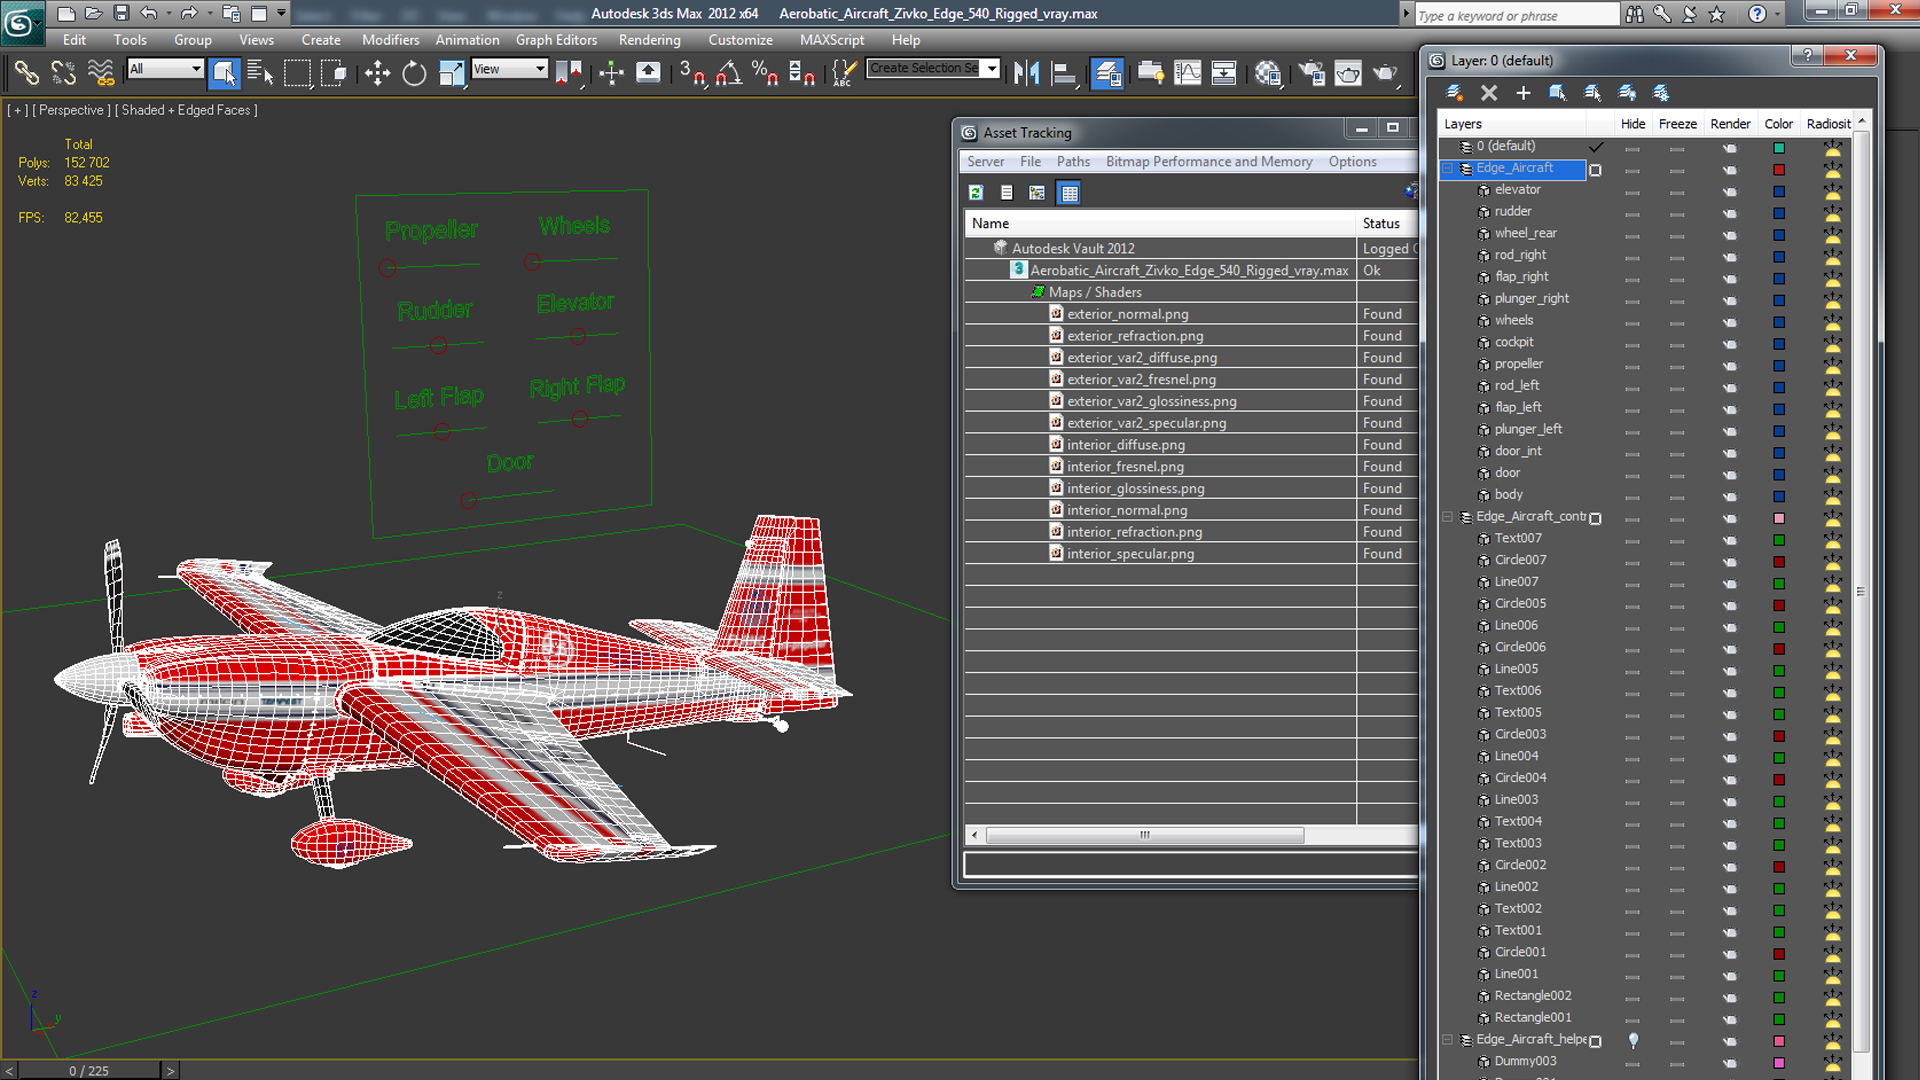
Task: Select the Select and Link tool
Action: pyautogui.click(x=26, y=73)
